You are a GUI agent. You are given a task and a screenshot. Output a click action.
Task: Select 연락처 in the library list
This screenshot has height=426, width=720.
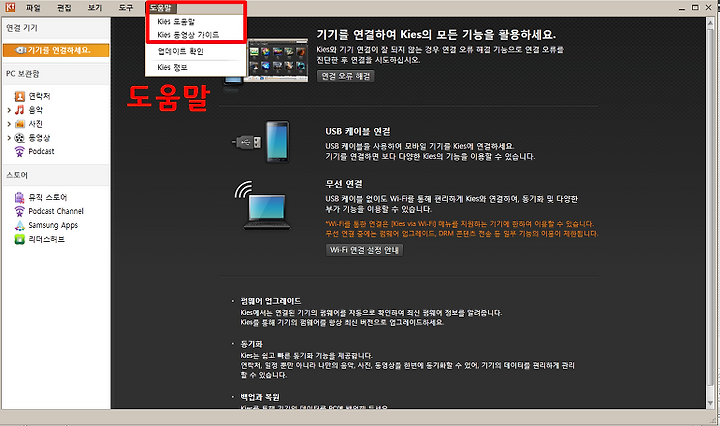pyautogui.click(x=39, y=96)
